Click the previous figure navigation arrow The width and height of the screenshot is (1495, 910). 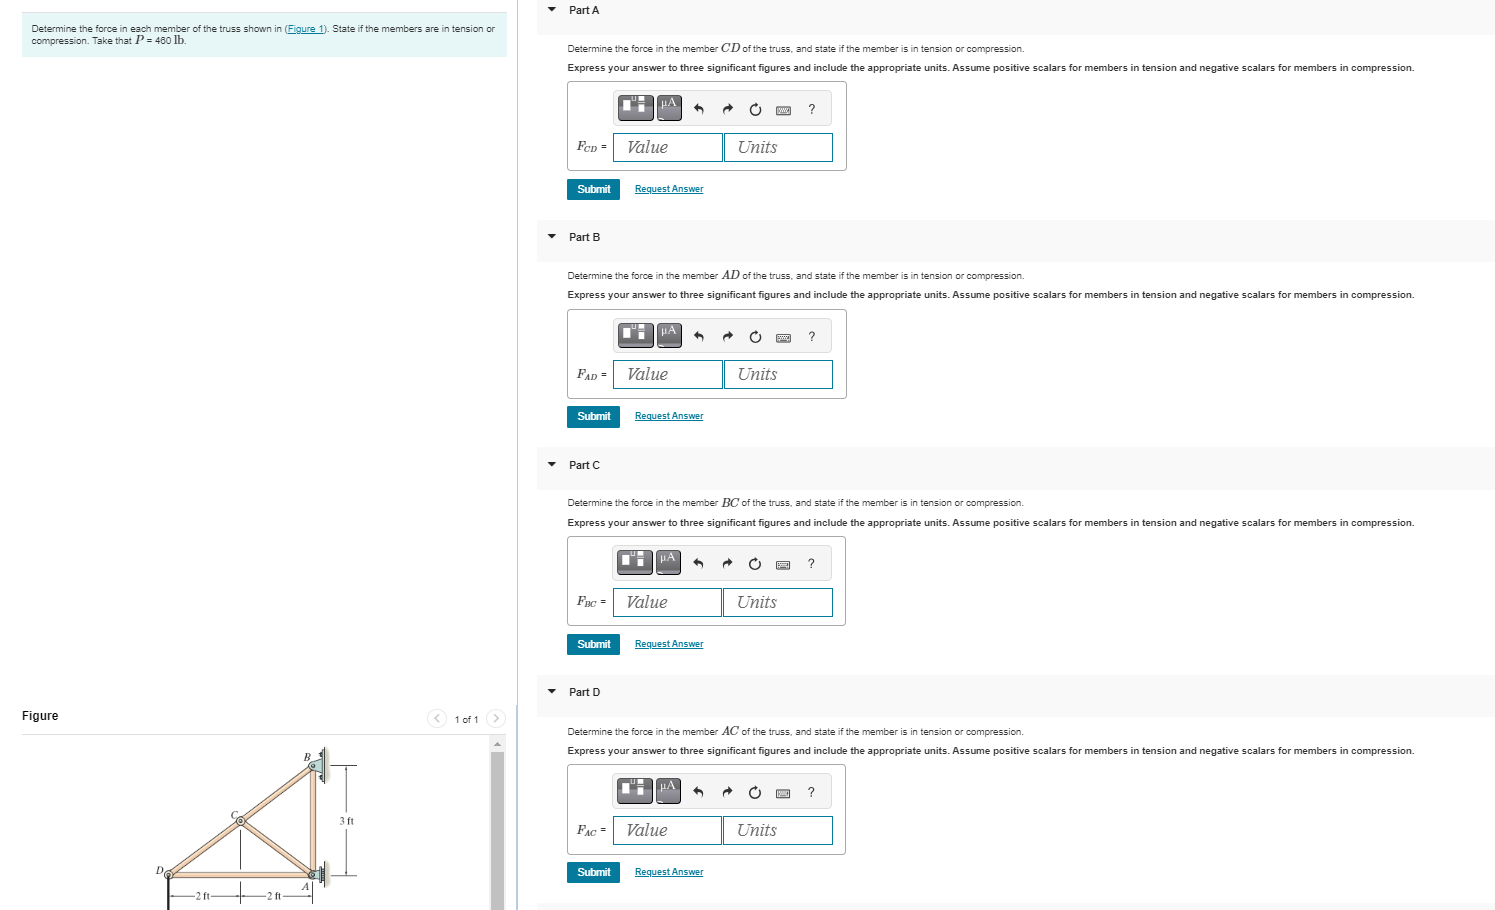click(x=437, y=718)
